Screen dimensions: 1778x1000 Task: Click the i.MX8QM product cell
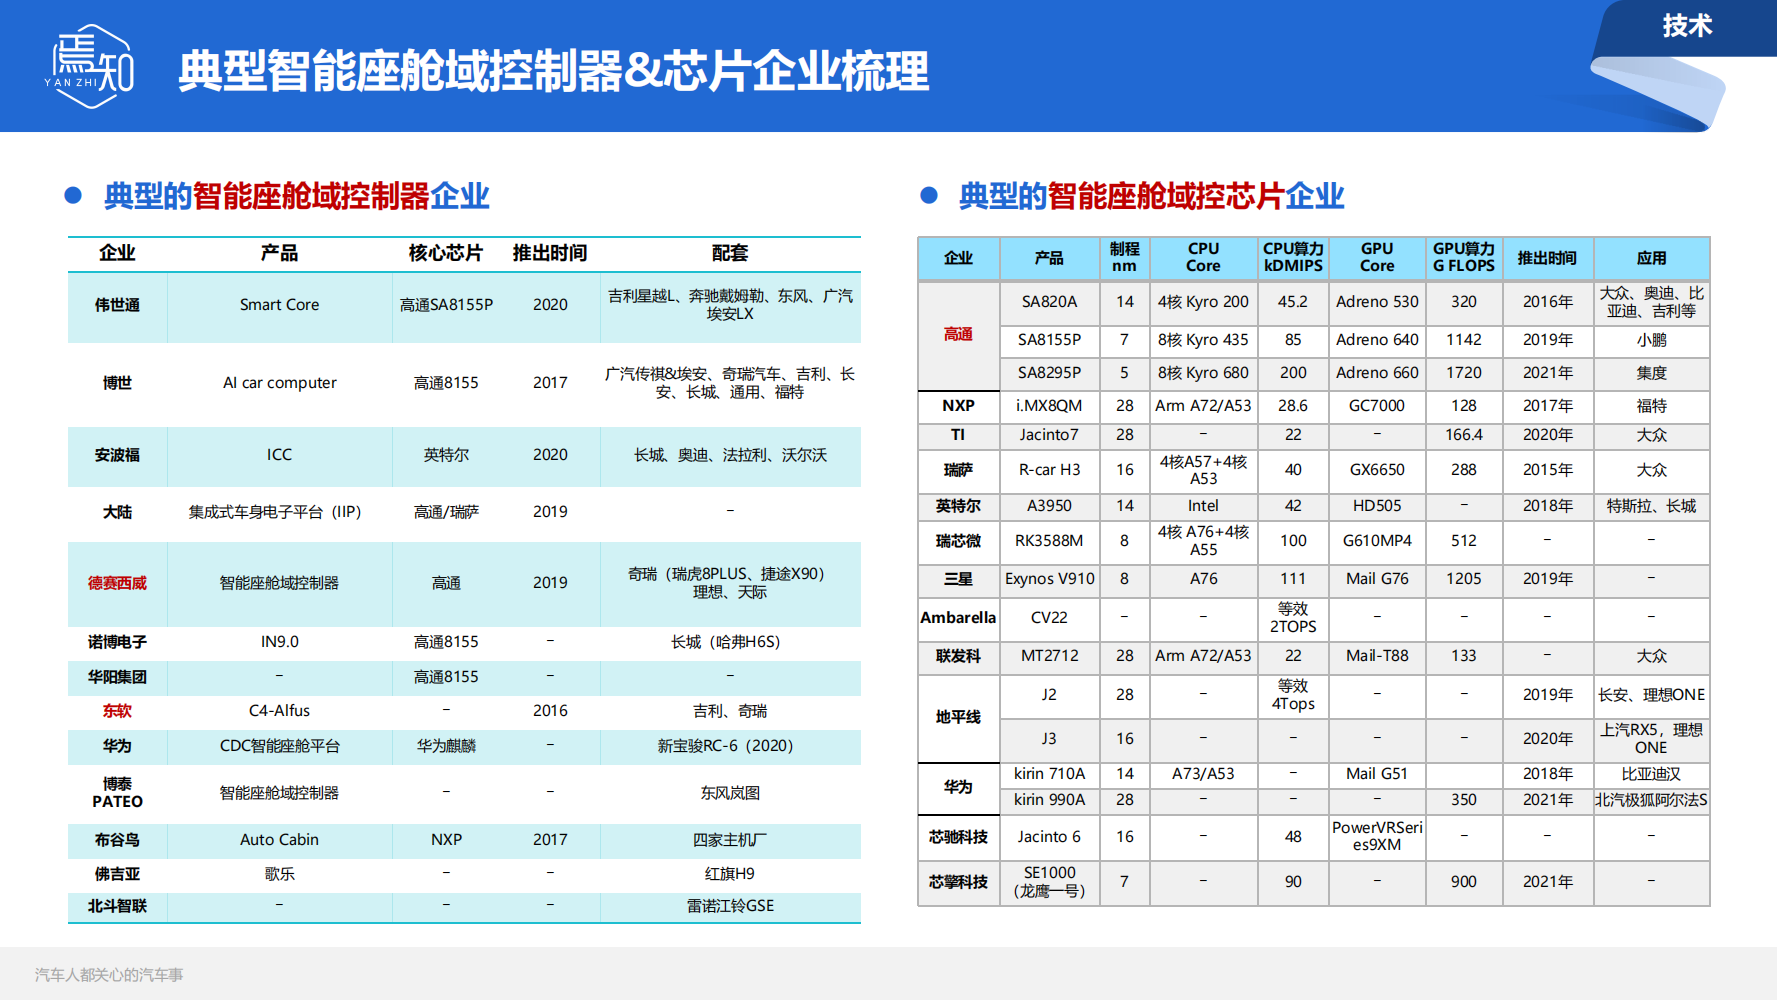pyautogui.click(x=1049, y=406)
